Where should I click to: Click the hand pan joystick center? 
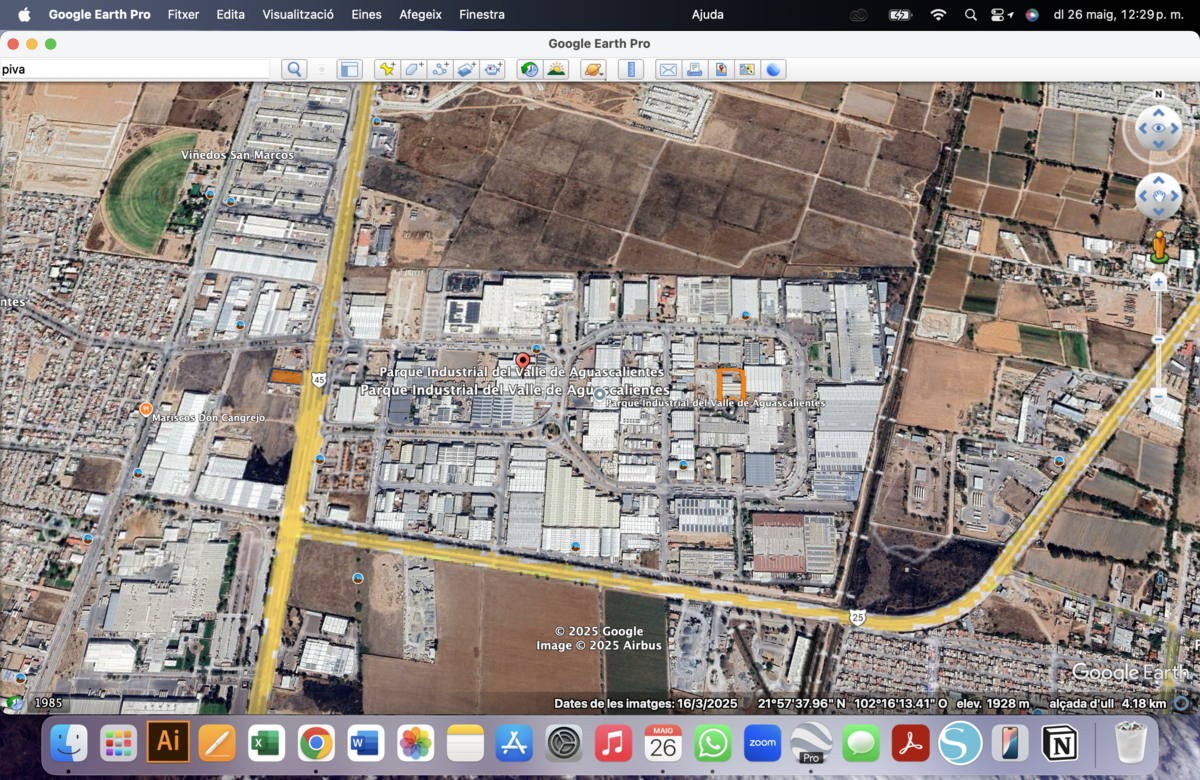click(1159, 196)
